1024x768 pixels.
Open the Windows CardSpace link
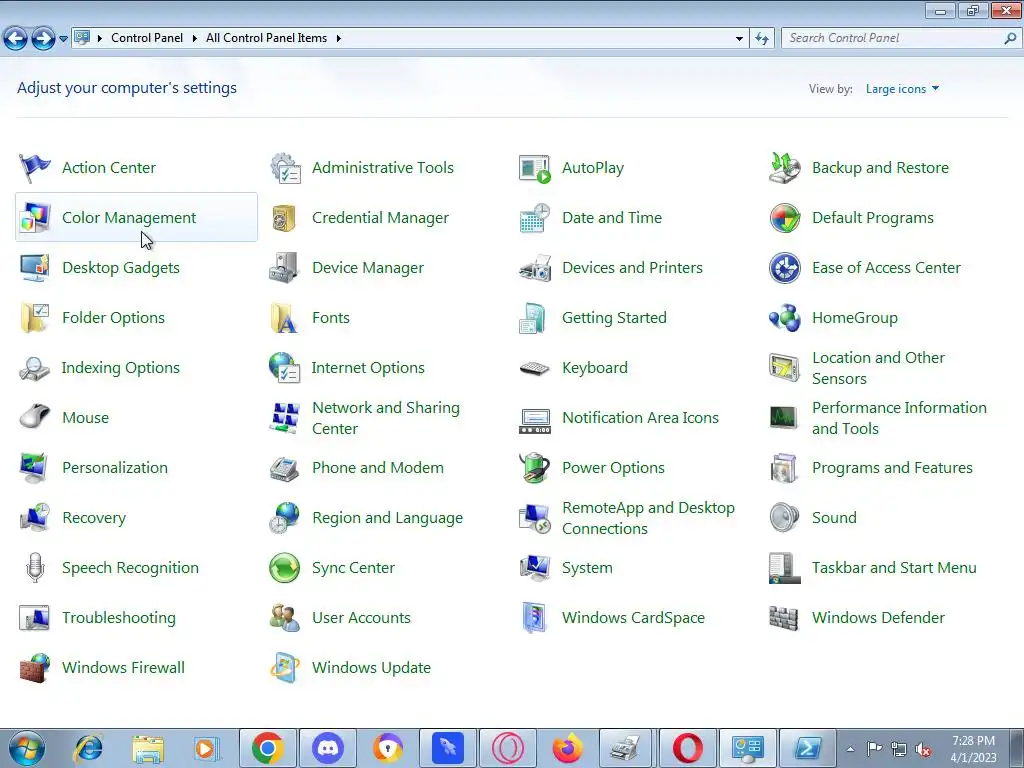point(633,618)
